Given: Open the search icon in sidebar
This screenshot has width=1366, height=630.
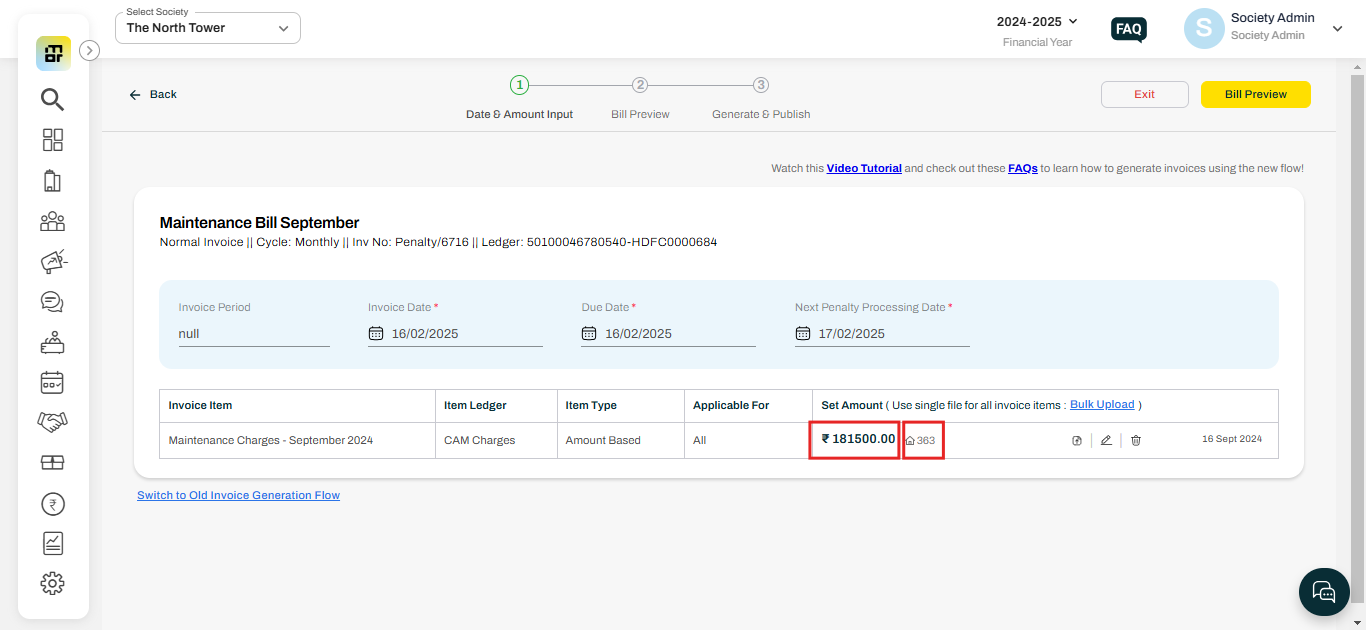Looking at the screenshot, I should coord(52,99).
